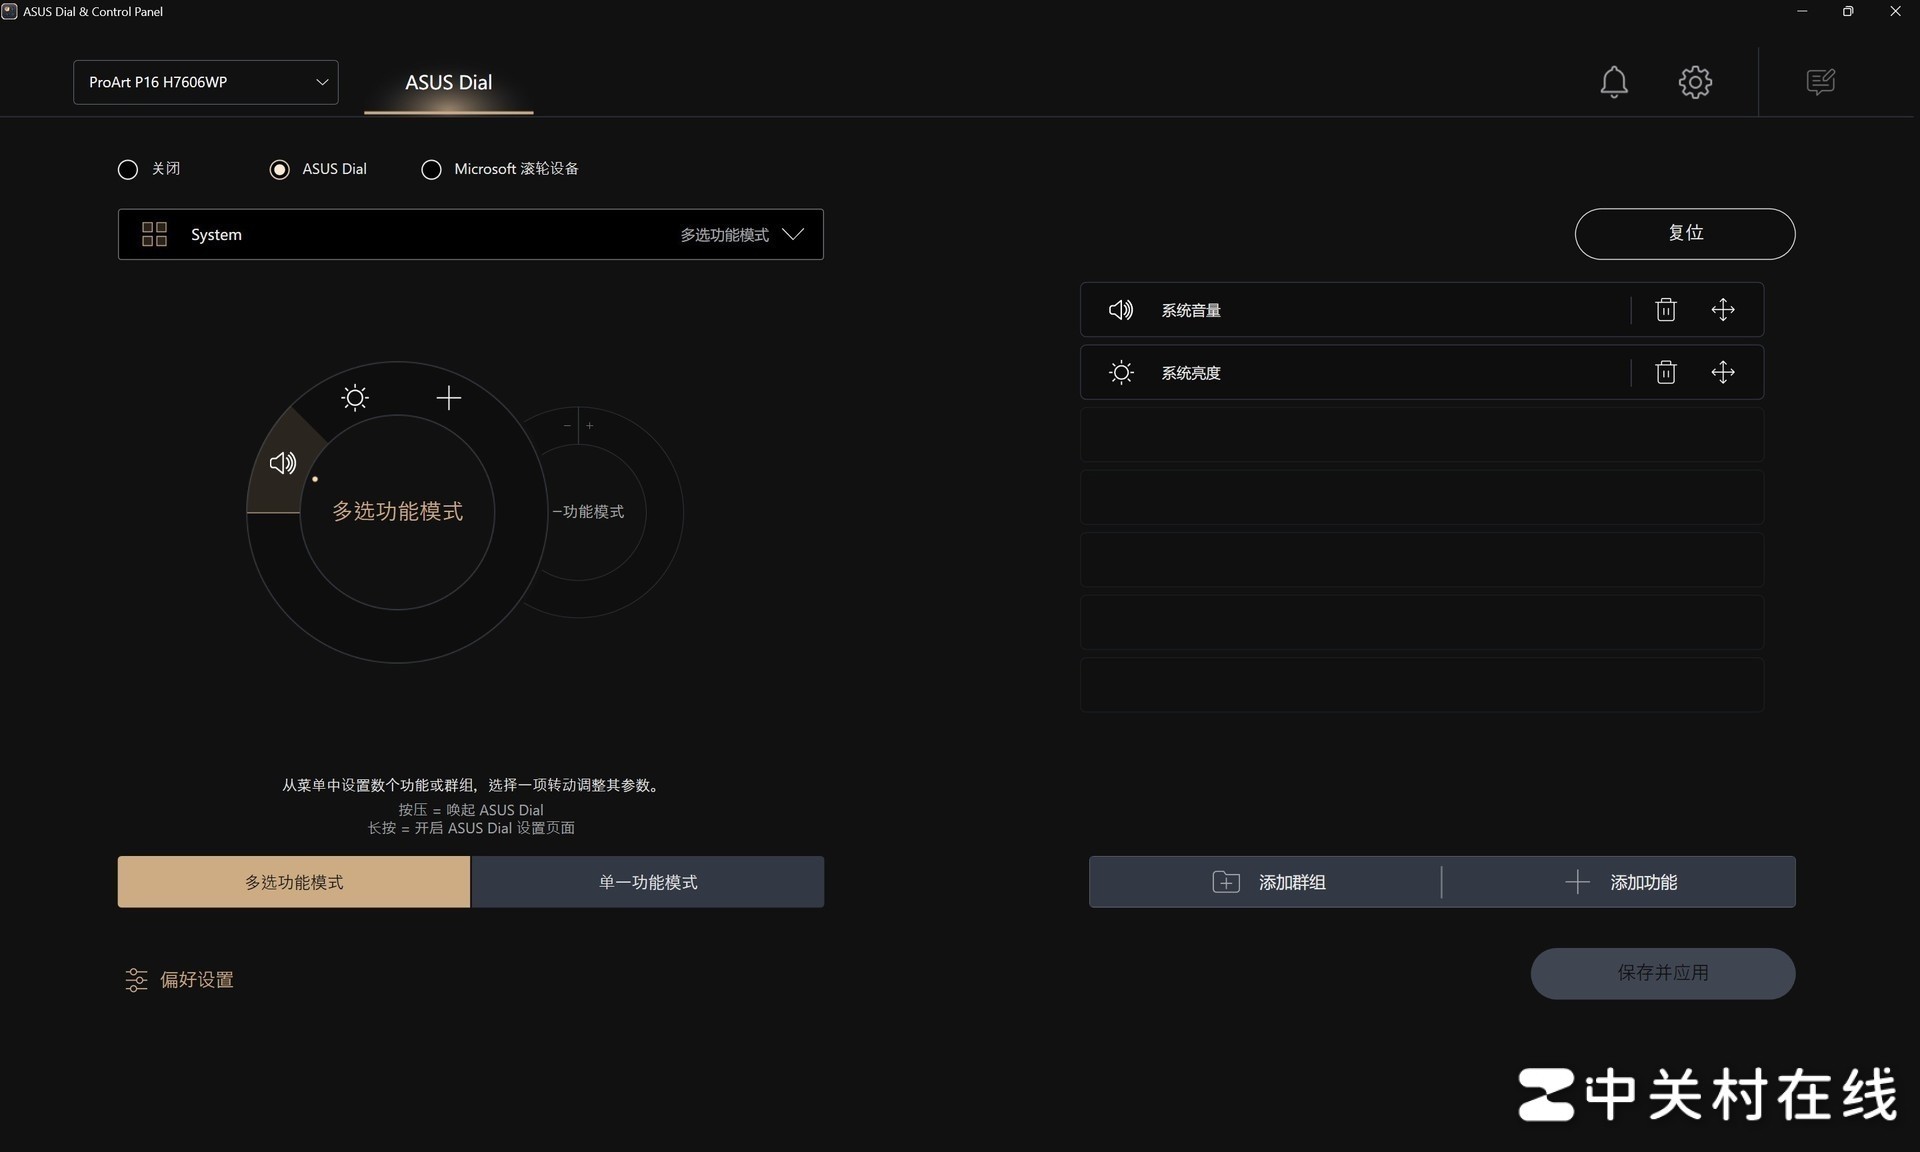The height and width of the screenshot is (1152, 1920).
Task: Select the 系统亮度 list row
Action: coord(1422,372)
